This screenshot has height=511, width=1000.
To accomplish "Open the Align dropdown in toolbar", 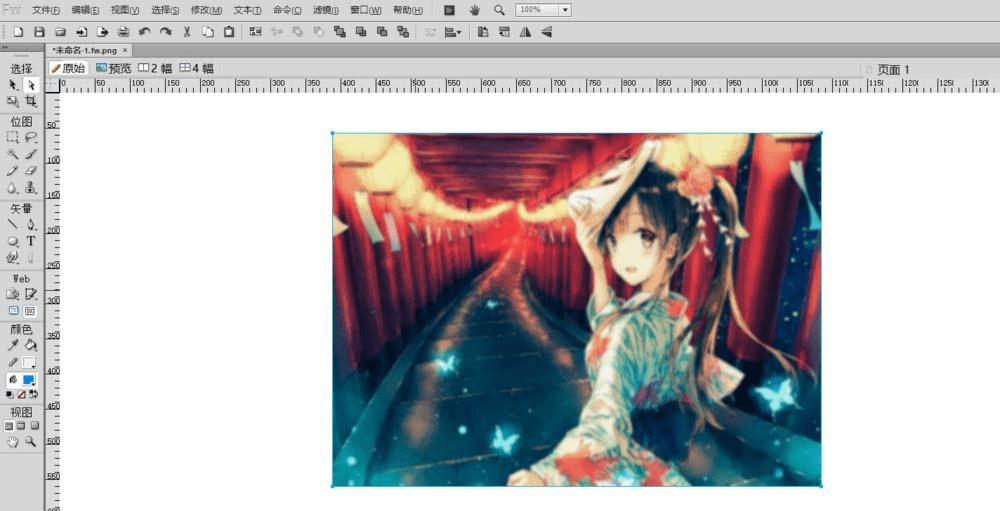I will click(x=453, y=32).
